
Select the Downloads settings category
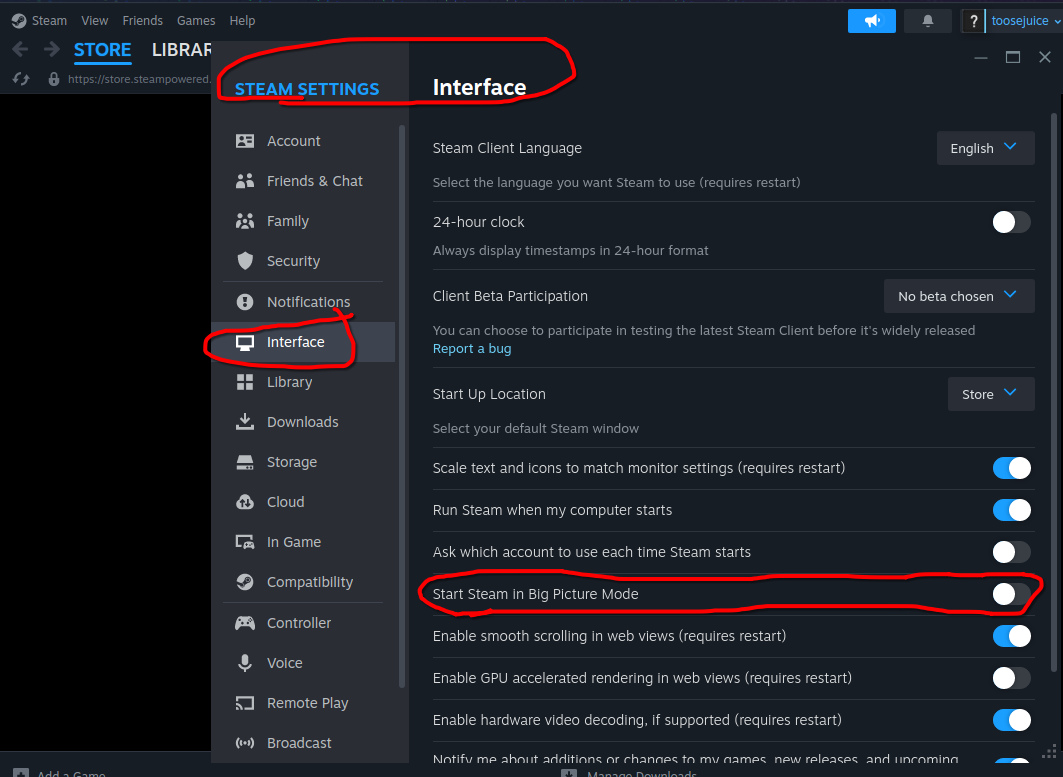303,422
